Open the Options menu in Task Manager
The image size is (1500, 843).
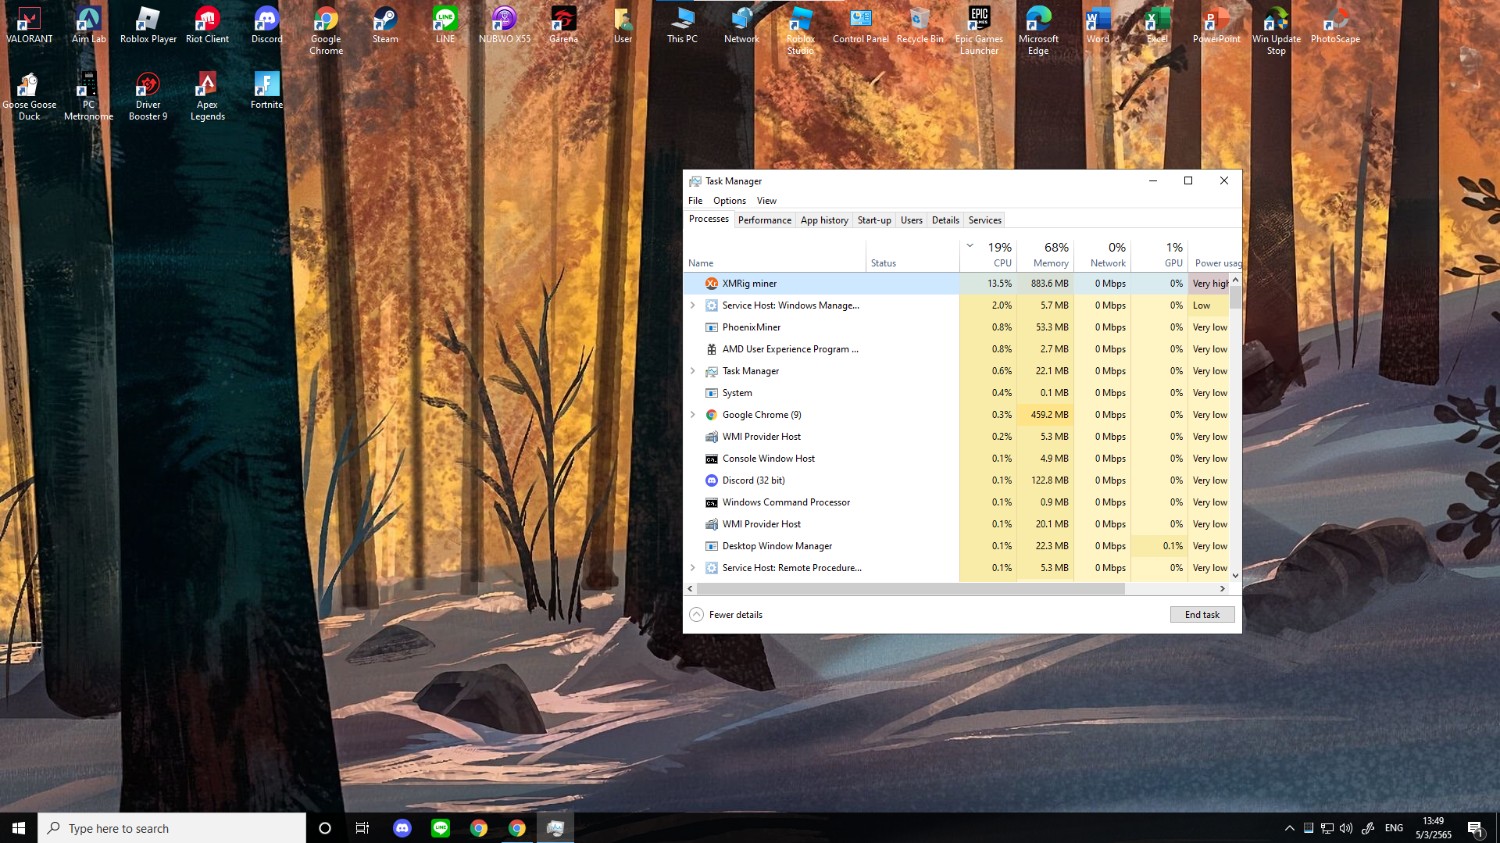[729, 201]
